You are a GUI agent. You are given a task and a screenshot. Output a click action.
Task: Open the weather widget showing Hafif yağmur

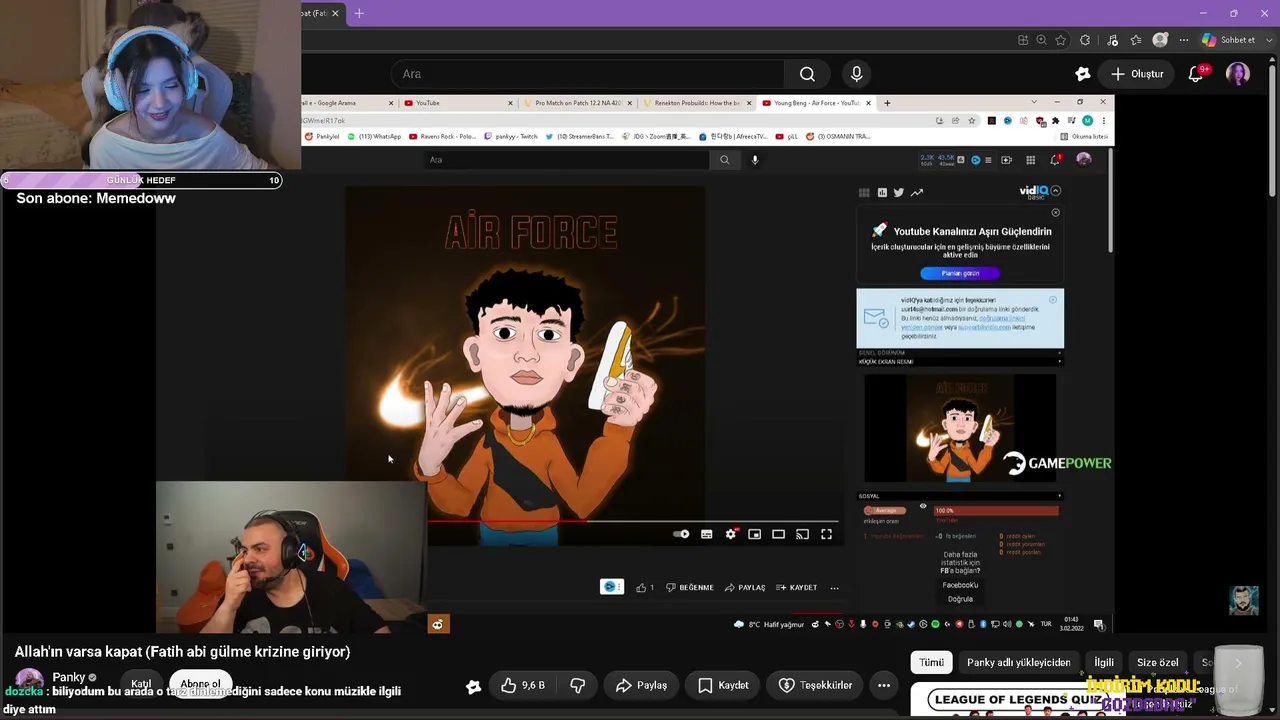tap(768, 624)
